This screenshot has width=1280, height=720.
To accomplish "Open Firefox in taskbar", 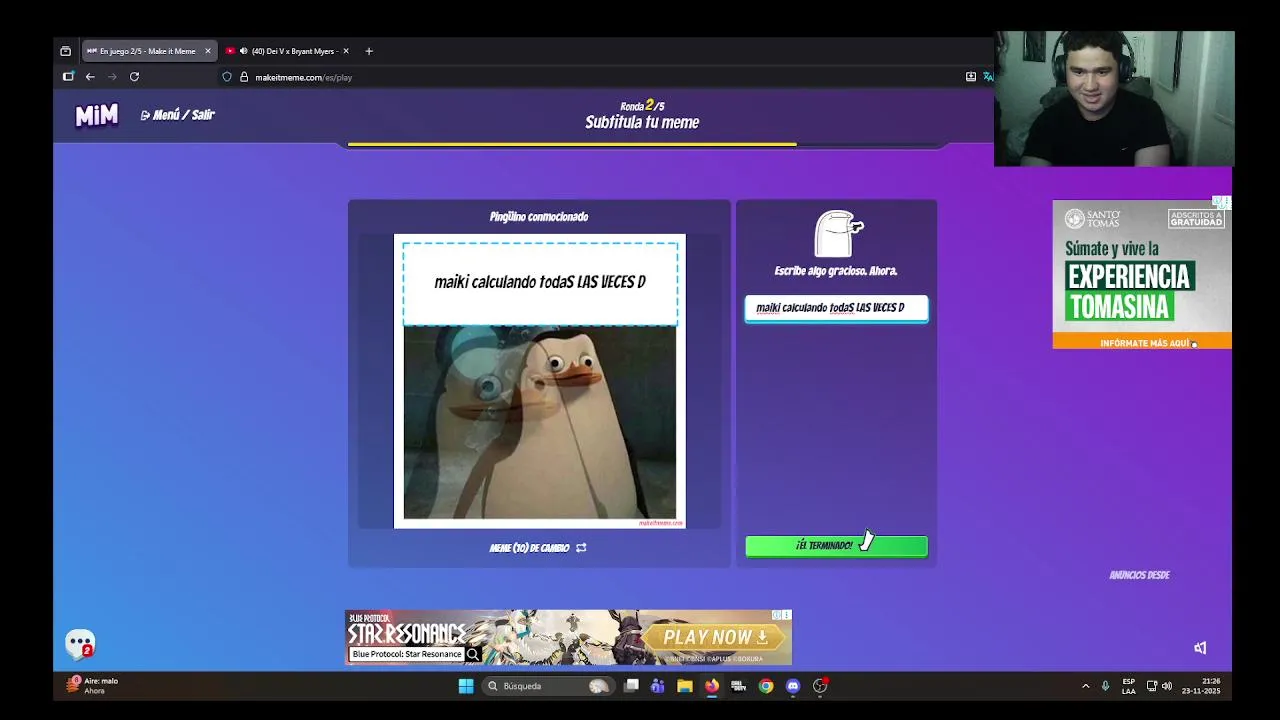I will (x=711, y=686).
